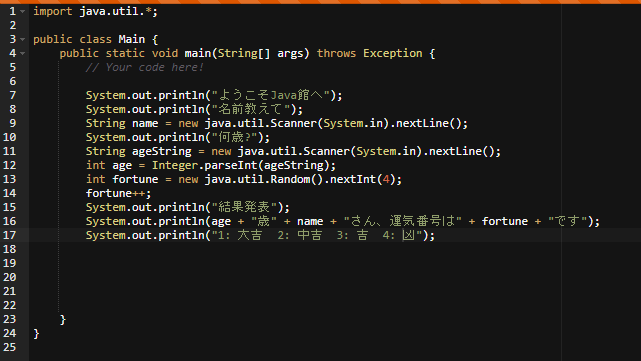Image resolution: width=641 pixels, height=361 pixels.
Task: Click the string "さん、運気番号は"
Action: coord(403,221)
